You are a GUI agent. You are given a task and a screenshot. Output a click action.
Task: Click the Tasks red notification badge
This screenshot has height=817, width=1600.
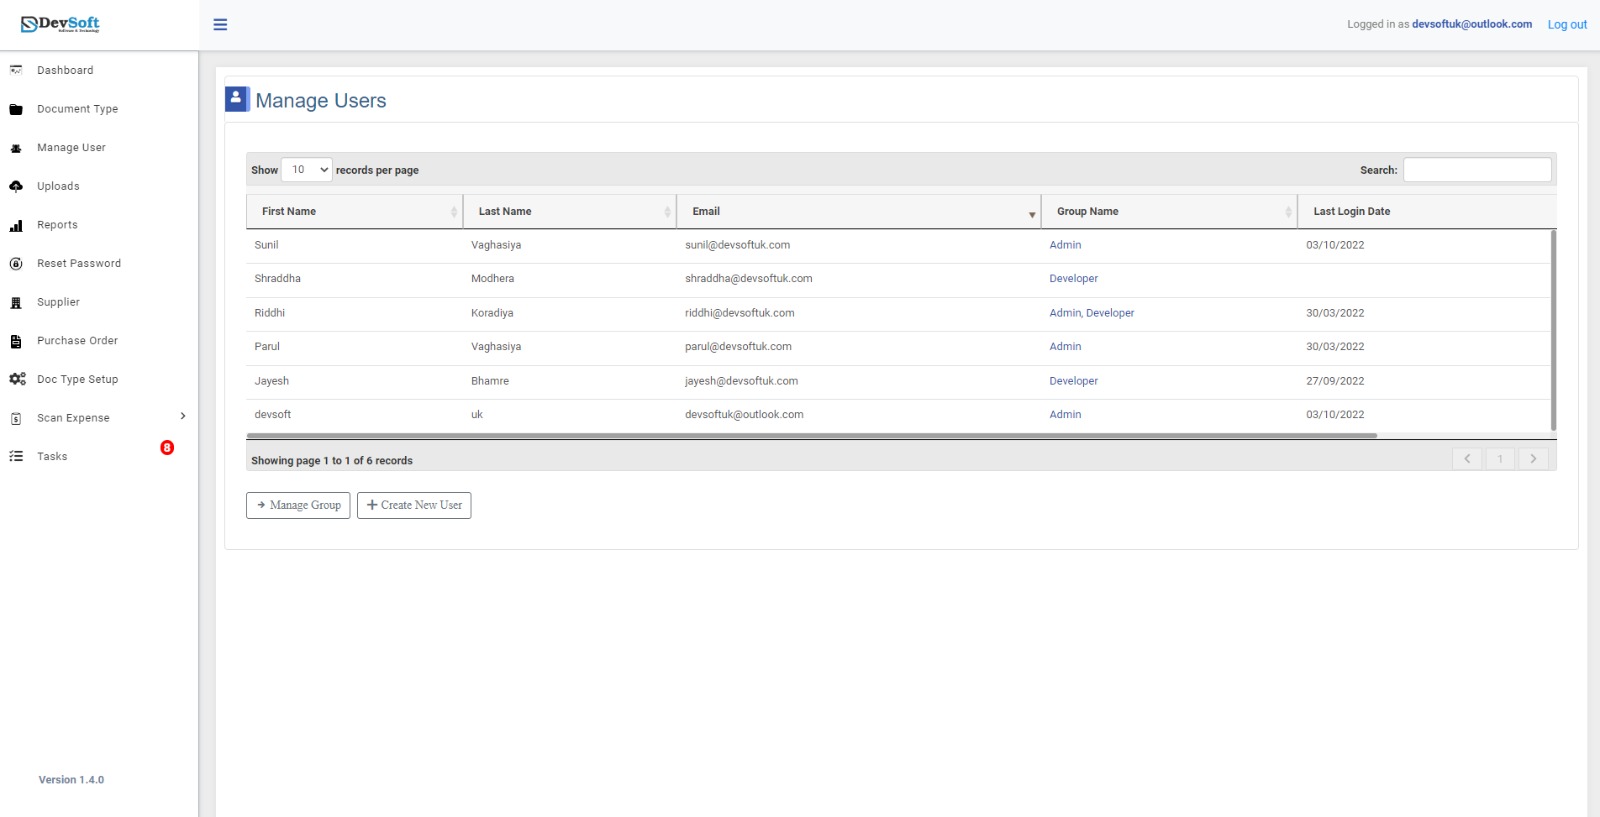tap(167, 448)
